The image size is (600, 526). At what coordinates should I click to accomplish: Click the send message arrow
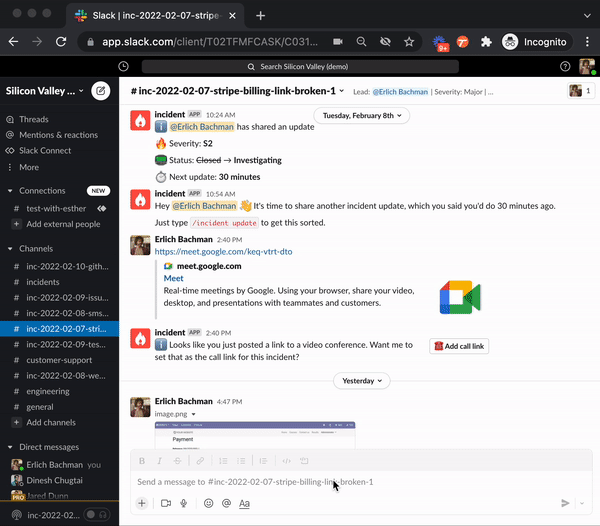pyautogui.click(x=565, y=503)
